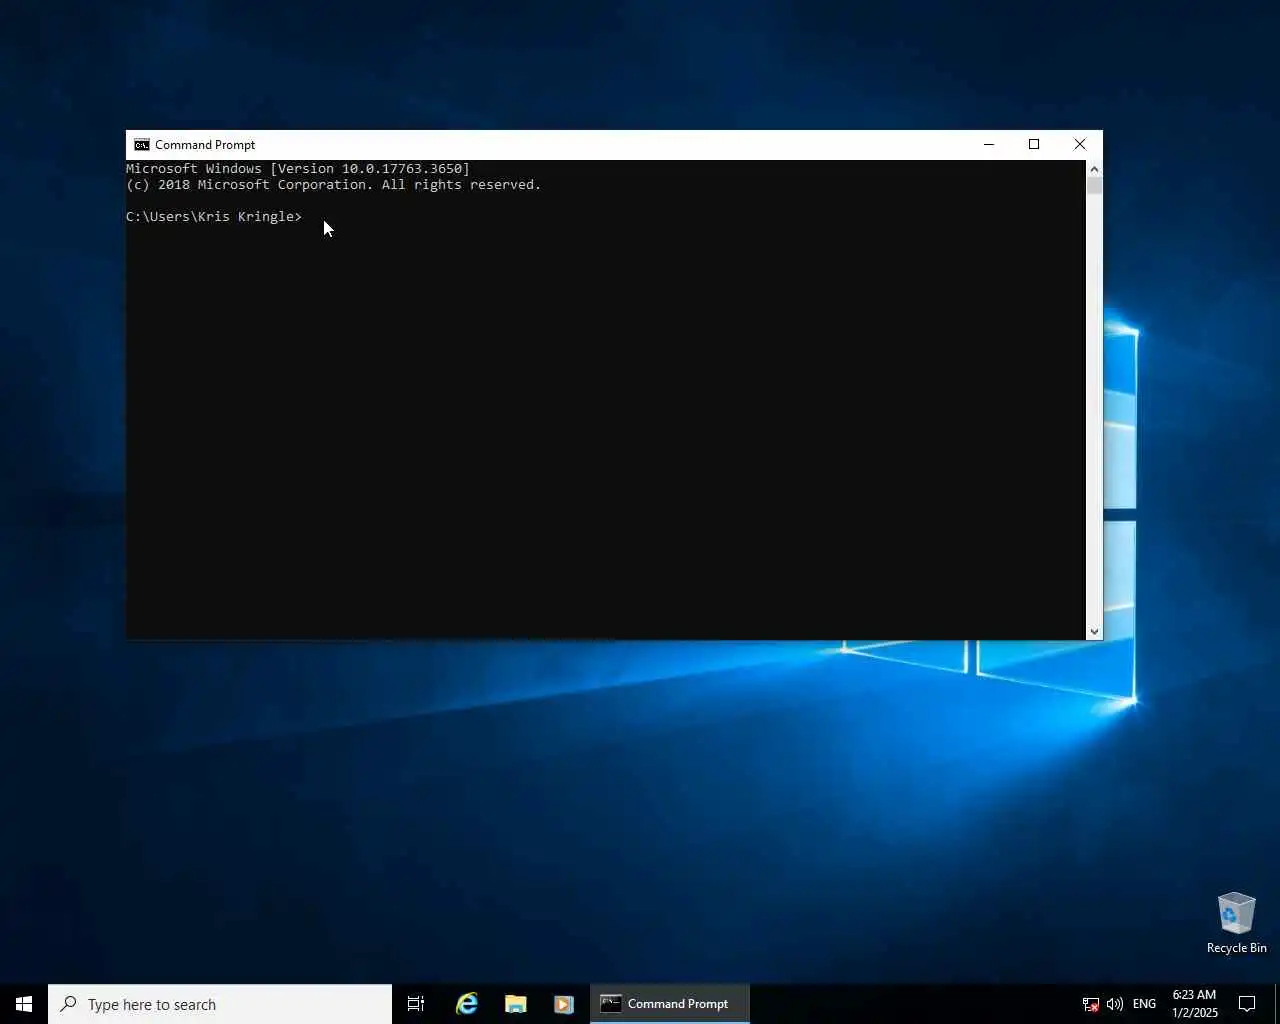Open the media player taskbar icon
The image size is (1280, 1024).
(563, 1004)
